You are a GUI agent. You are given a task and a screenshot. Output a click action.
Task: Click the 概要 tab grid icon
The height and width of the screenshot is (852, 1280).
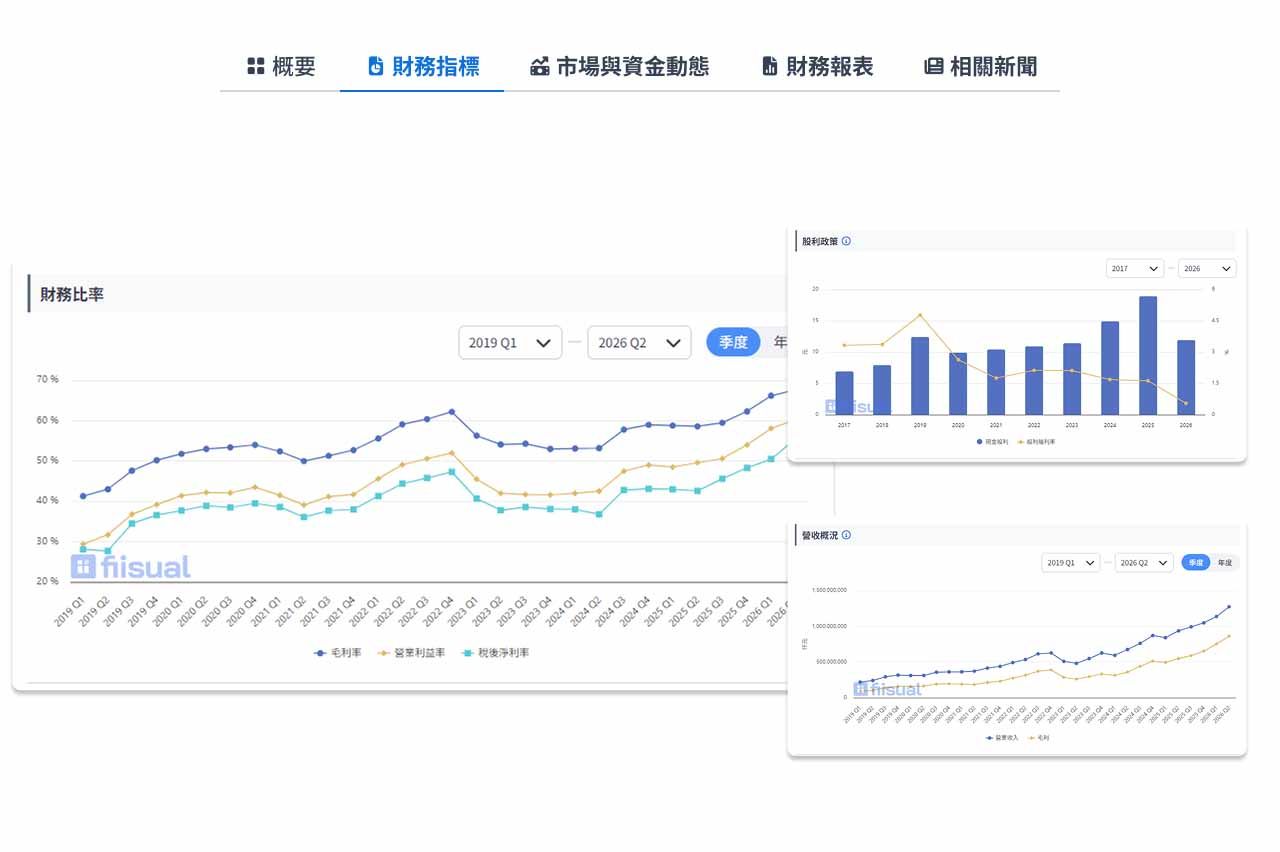(x=255, y=66)
